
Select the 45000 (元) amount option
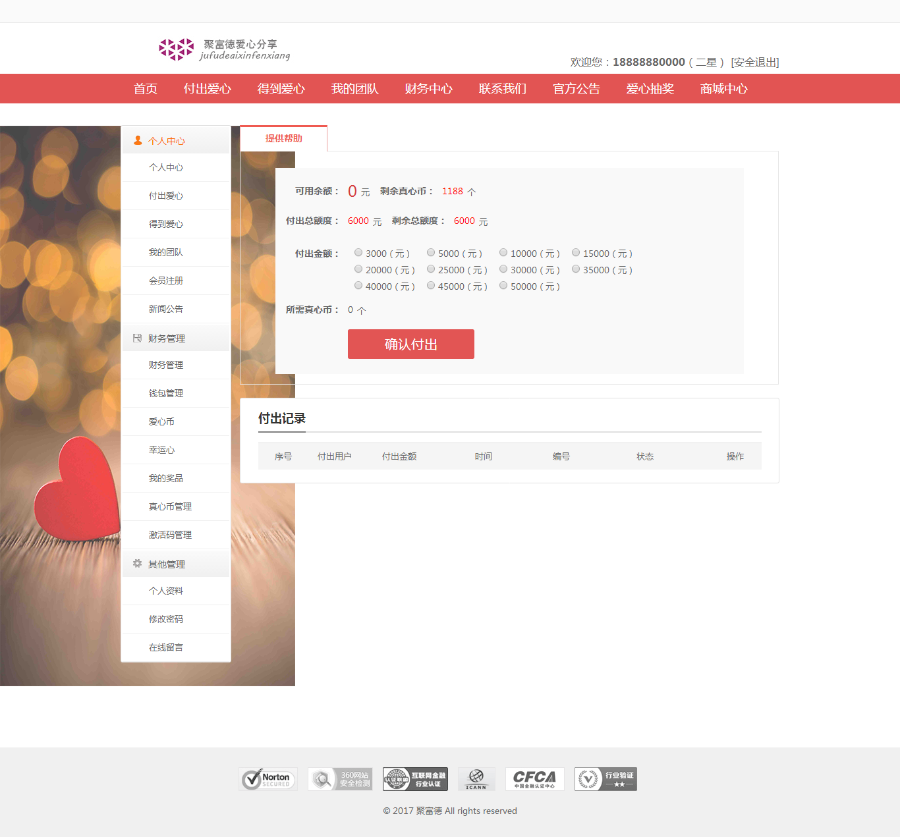pyautogui.click(x=430, y=285)
